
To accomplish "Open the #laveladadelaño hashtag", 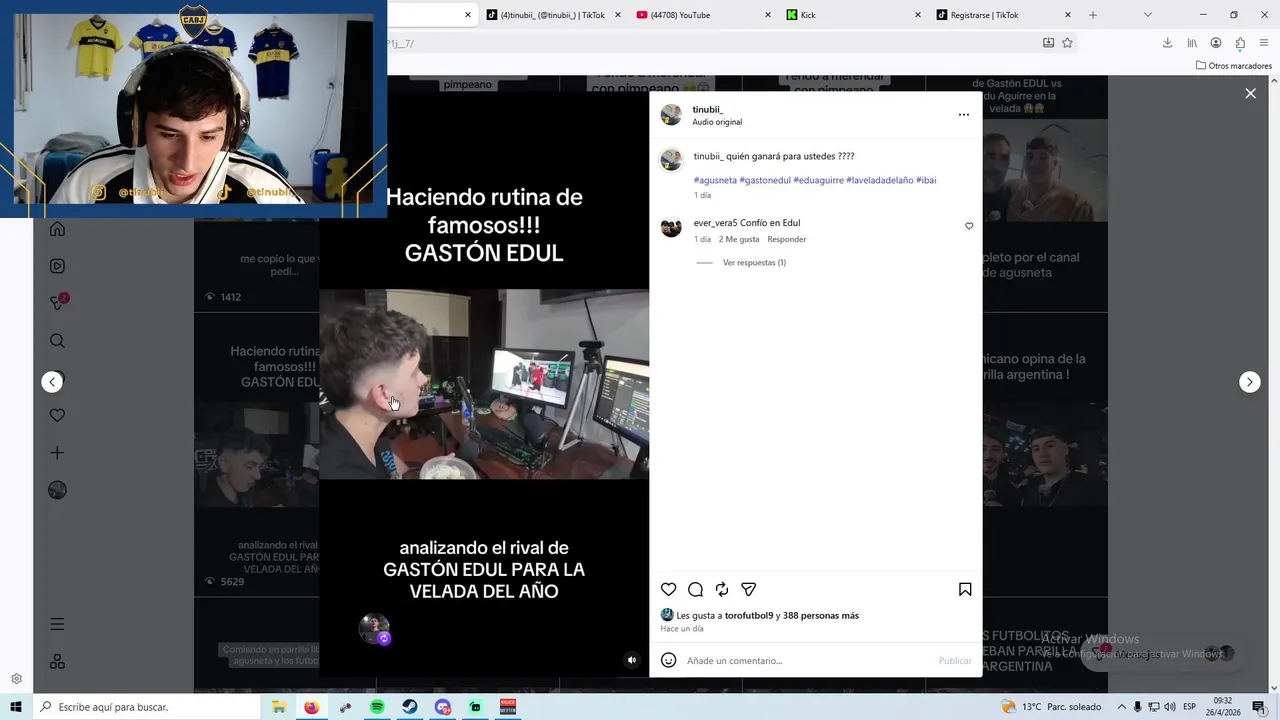I will click(x=880, y=180).
